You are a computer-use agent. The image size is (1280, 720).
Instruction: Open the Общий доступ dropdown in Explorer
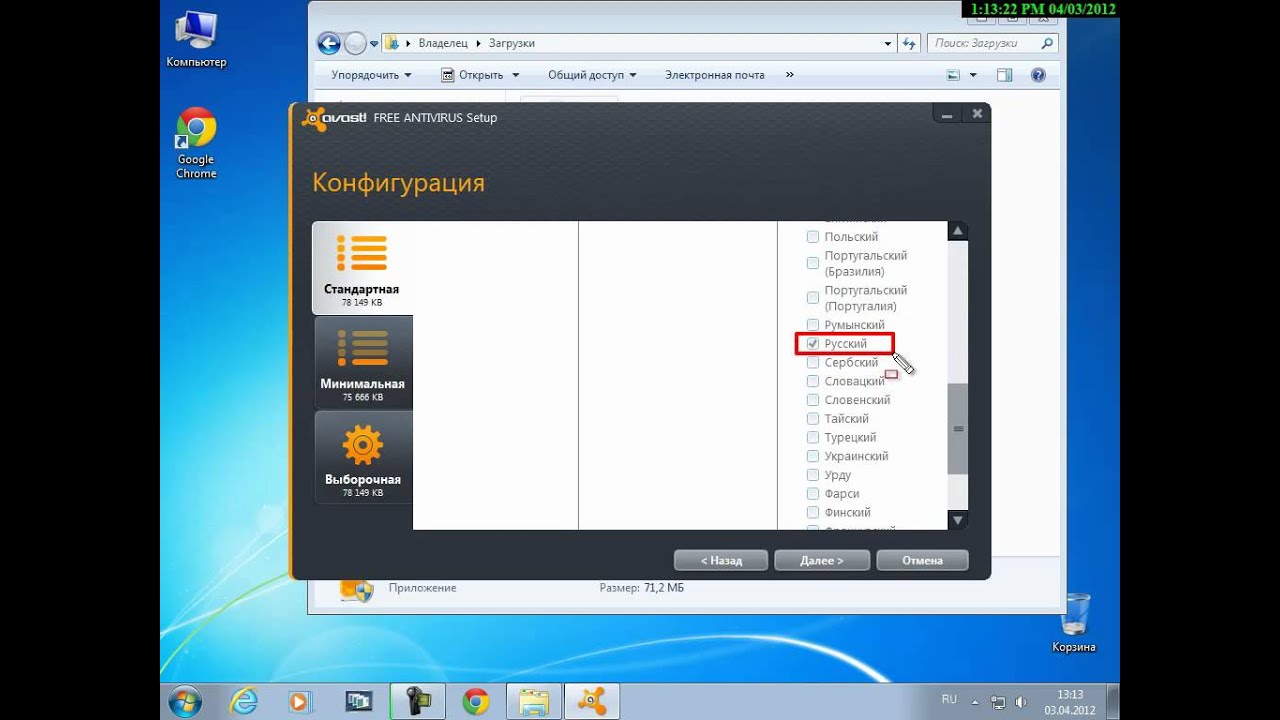point(592,75)
